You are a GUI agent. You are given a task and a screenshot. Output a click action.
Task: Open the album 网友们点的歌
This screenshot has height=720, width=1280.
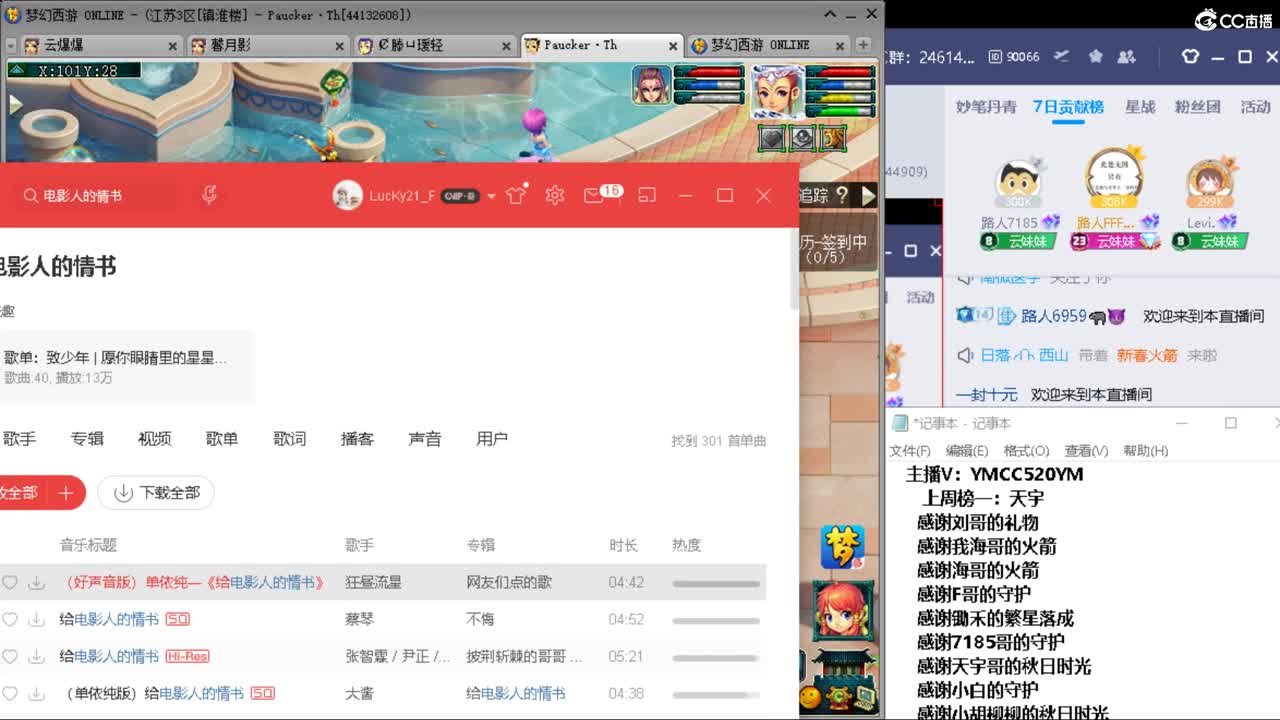click(508, 582)
